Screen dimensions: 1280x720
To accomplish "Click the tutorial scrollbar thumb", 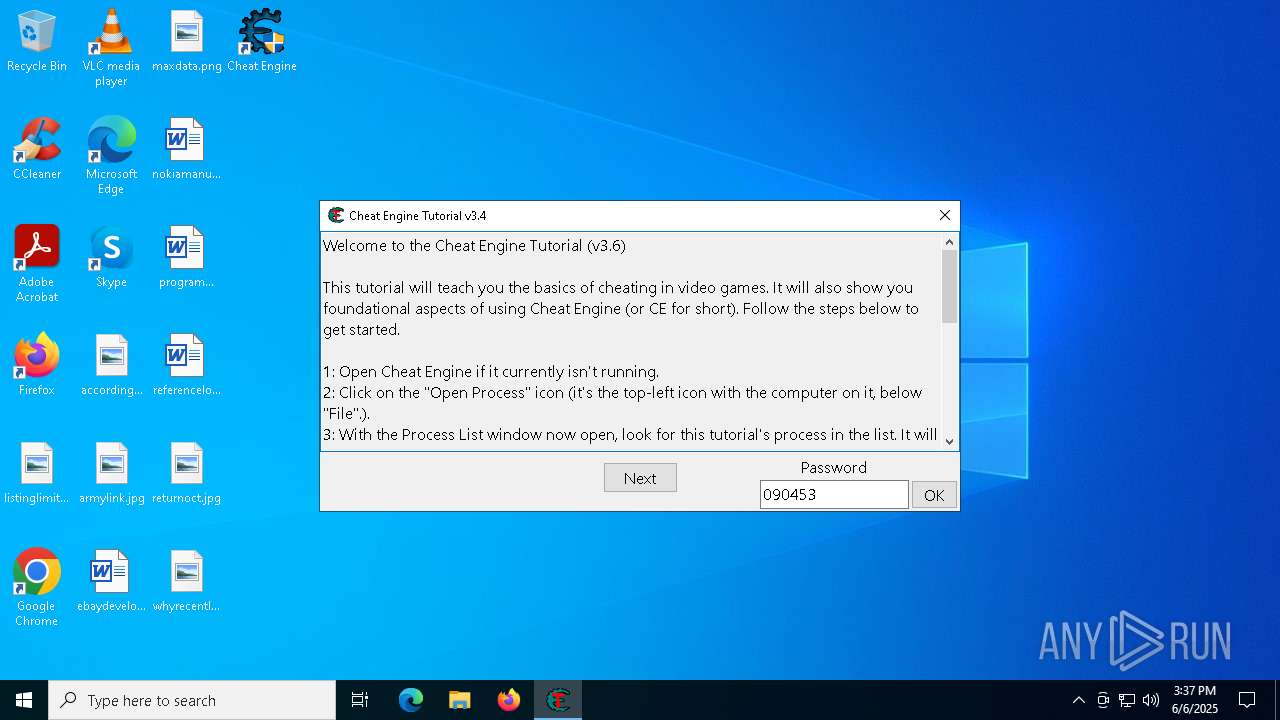I will click(950, 286).
